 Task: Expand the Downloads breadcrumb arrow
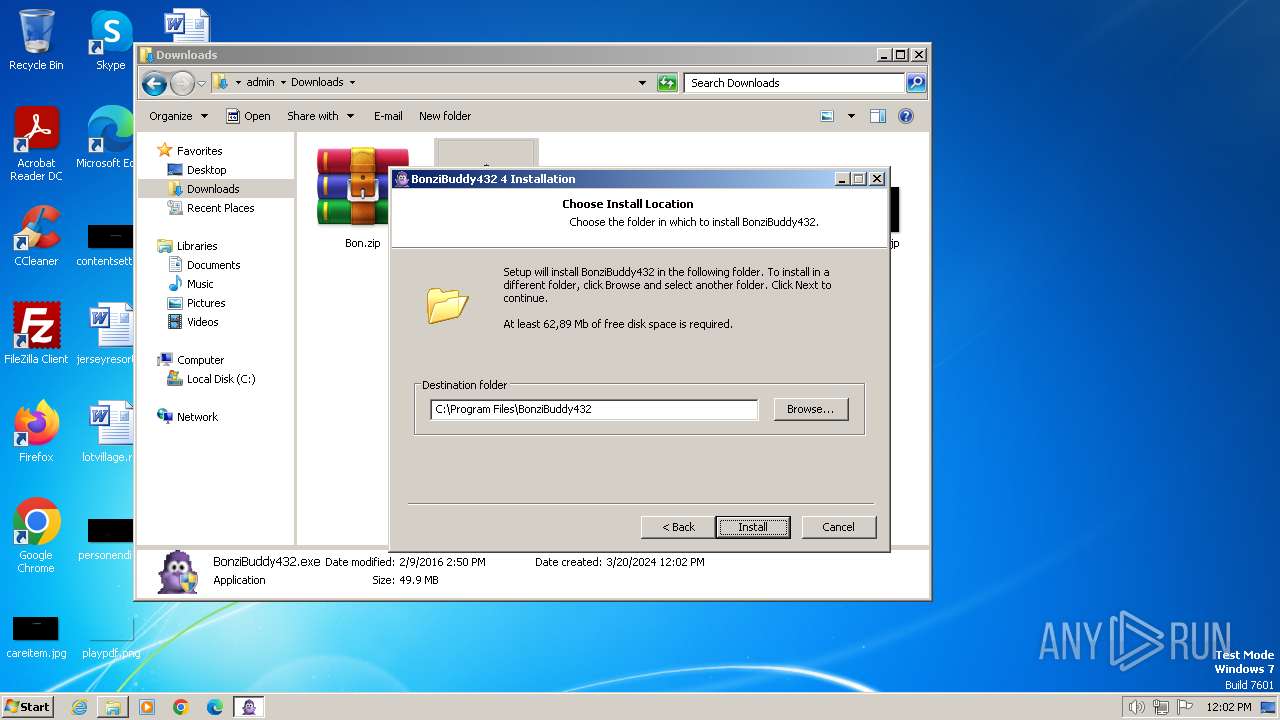[352, 83]
